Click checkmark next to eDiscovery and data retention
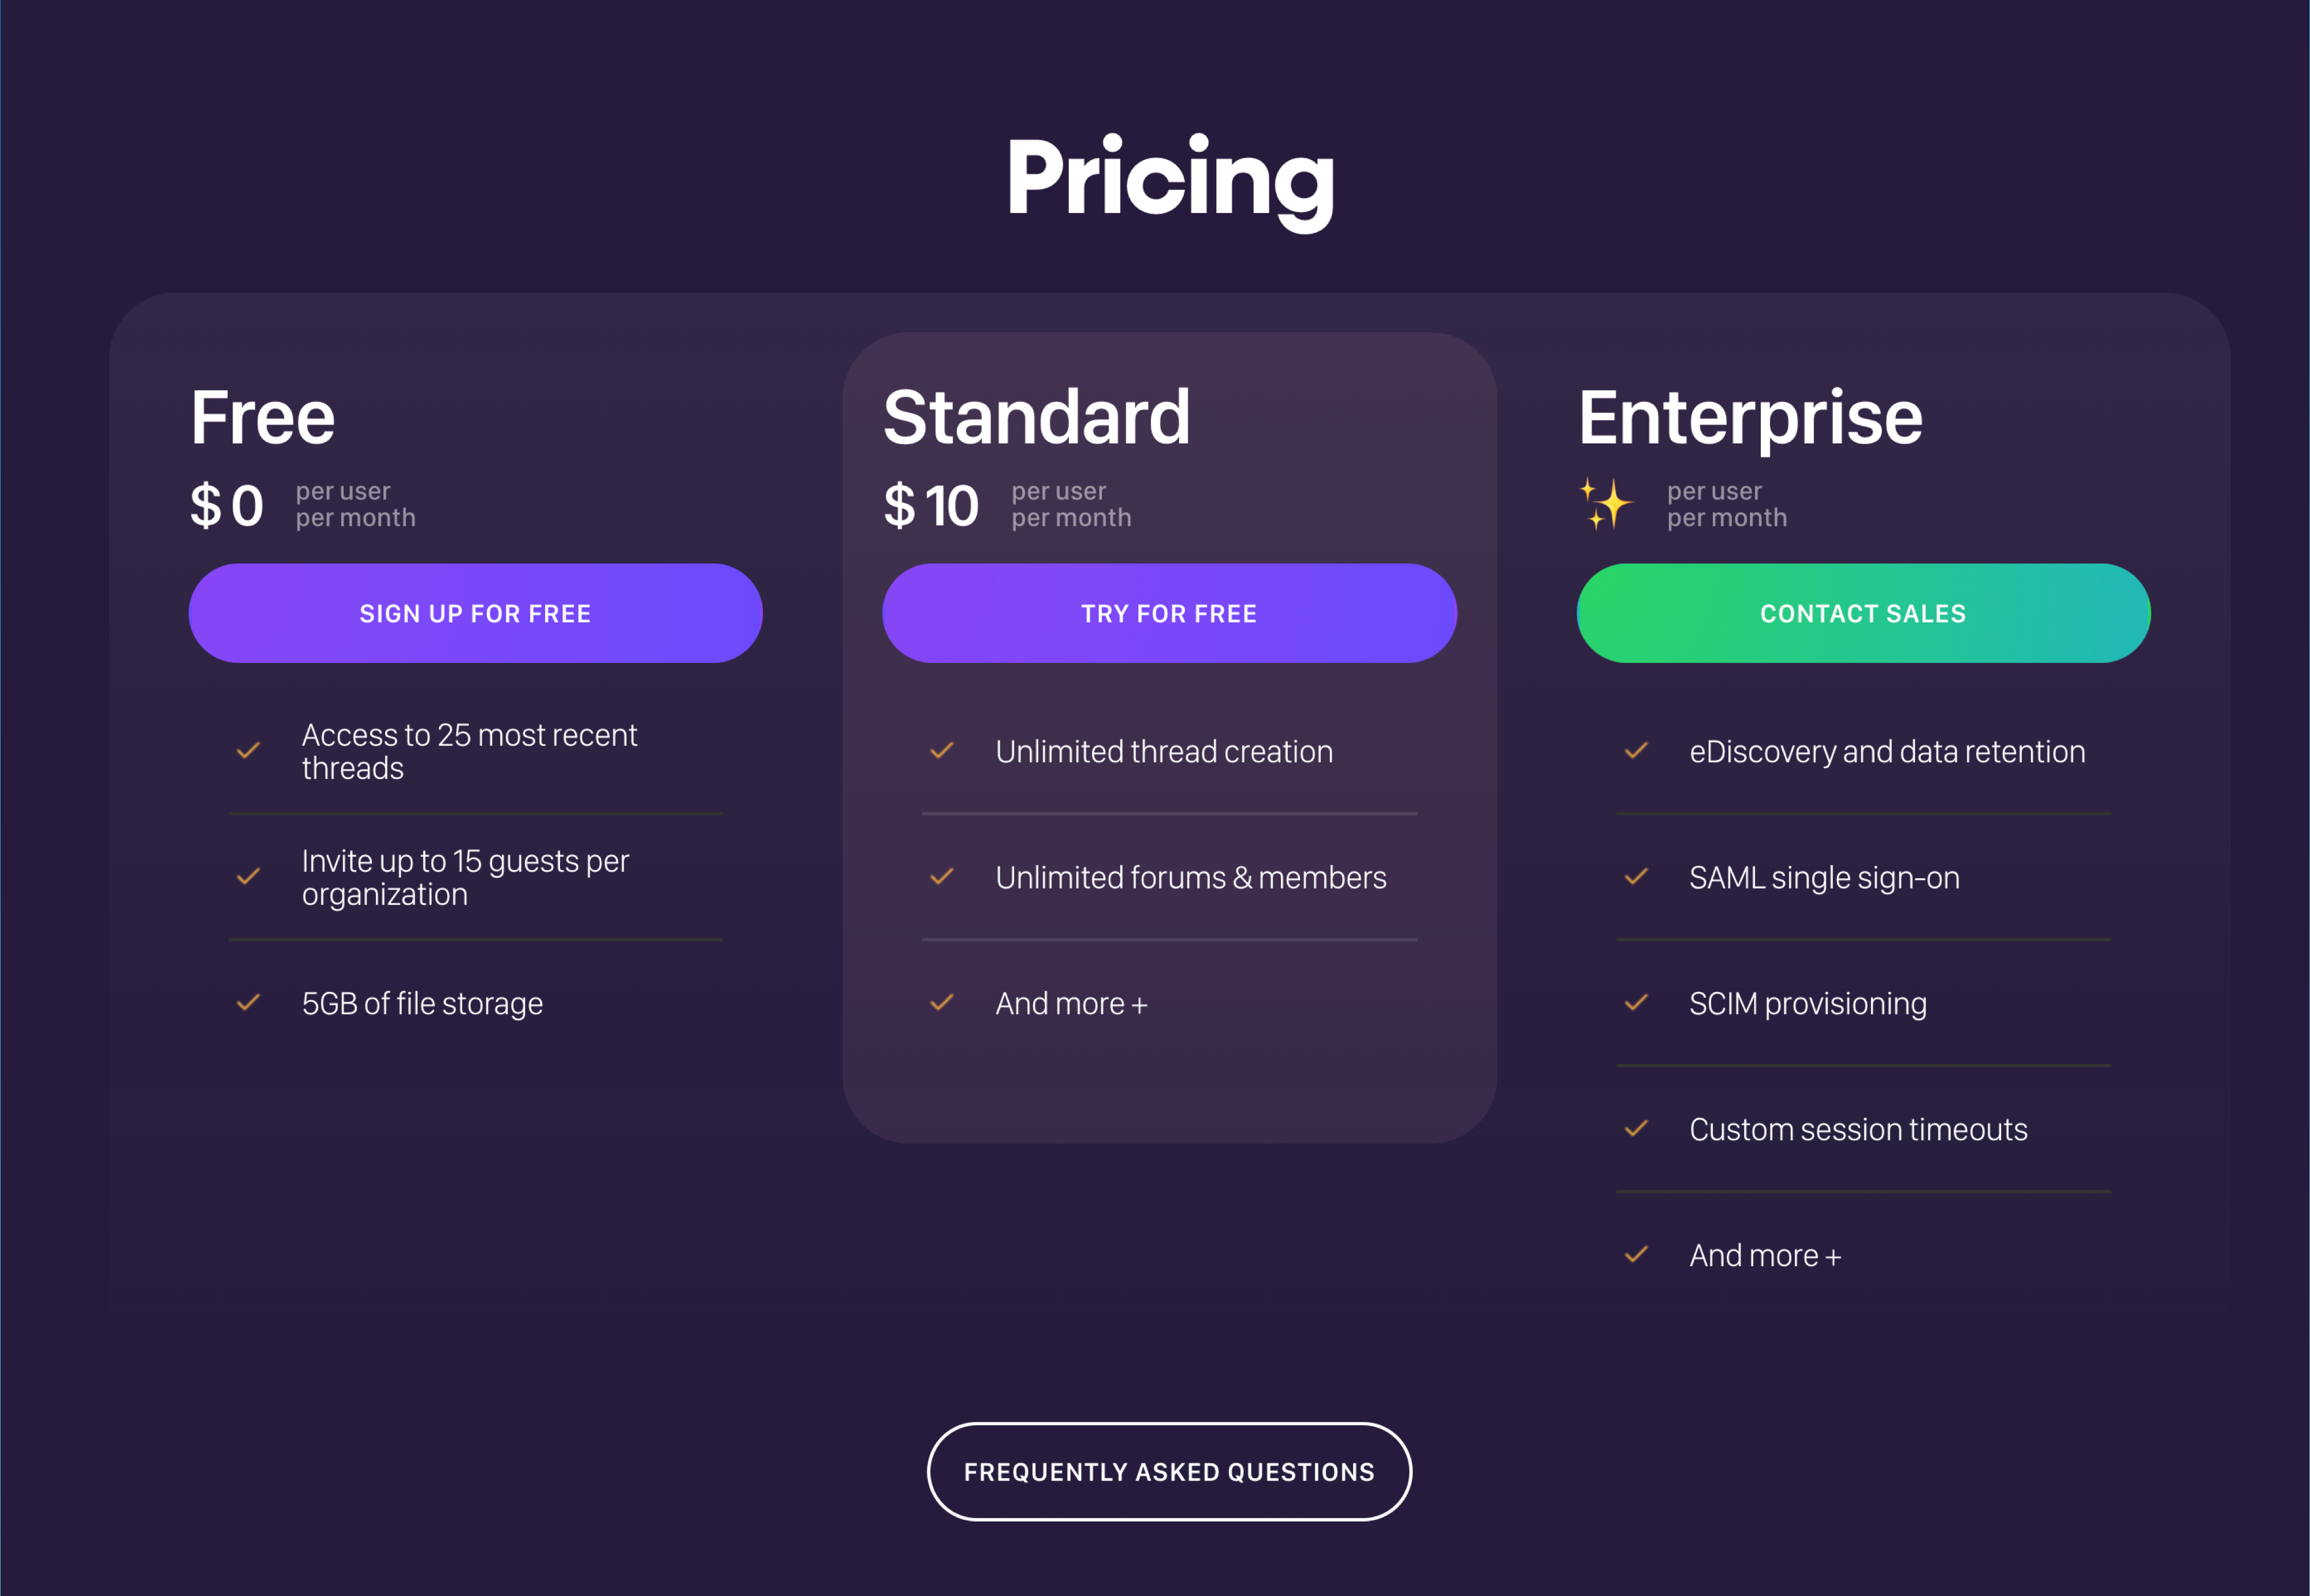The width and height of the screenshot is (2310, 1596). (1636, 750)
